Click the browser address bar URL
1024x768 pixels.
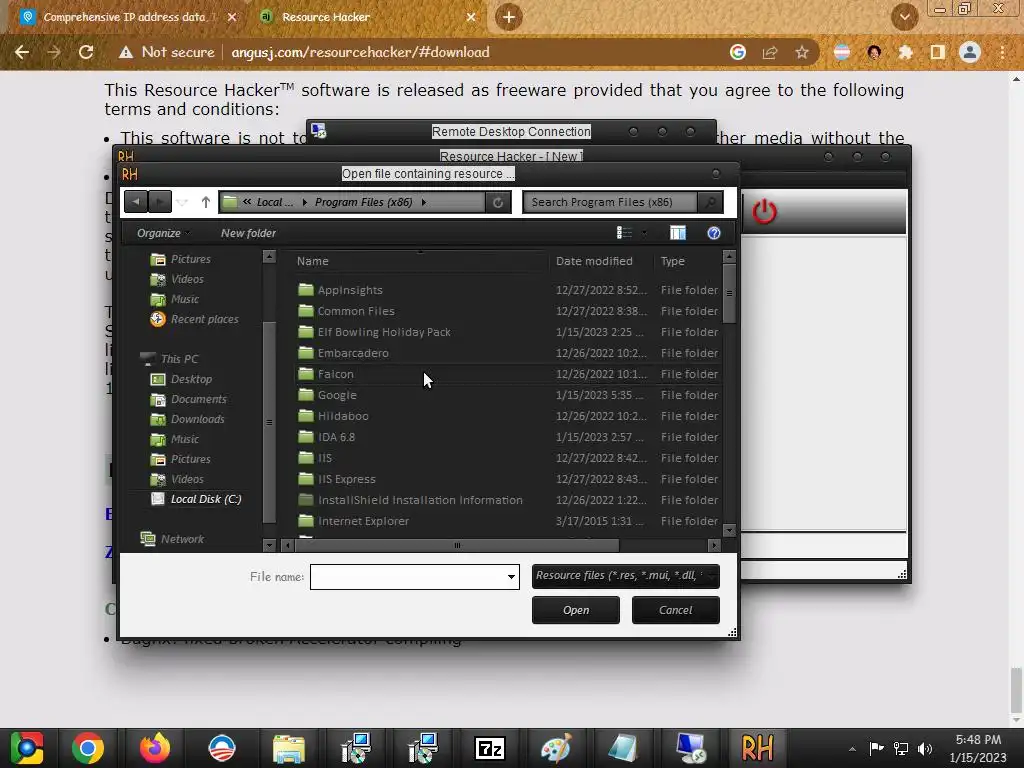tap(360, 52)
